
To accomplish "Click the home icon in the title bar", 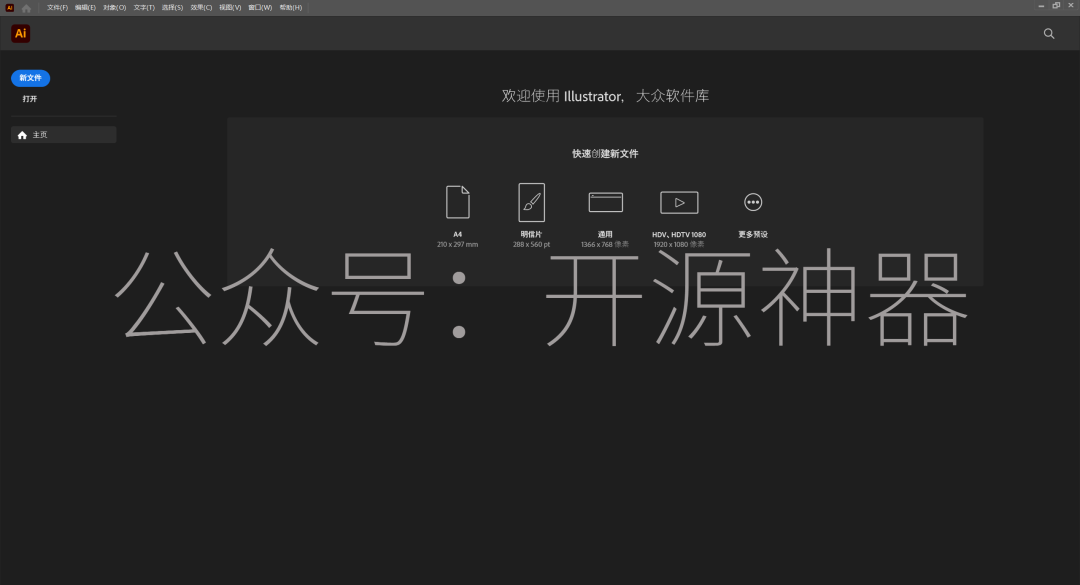I will (26, 8).
